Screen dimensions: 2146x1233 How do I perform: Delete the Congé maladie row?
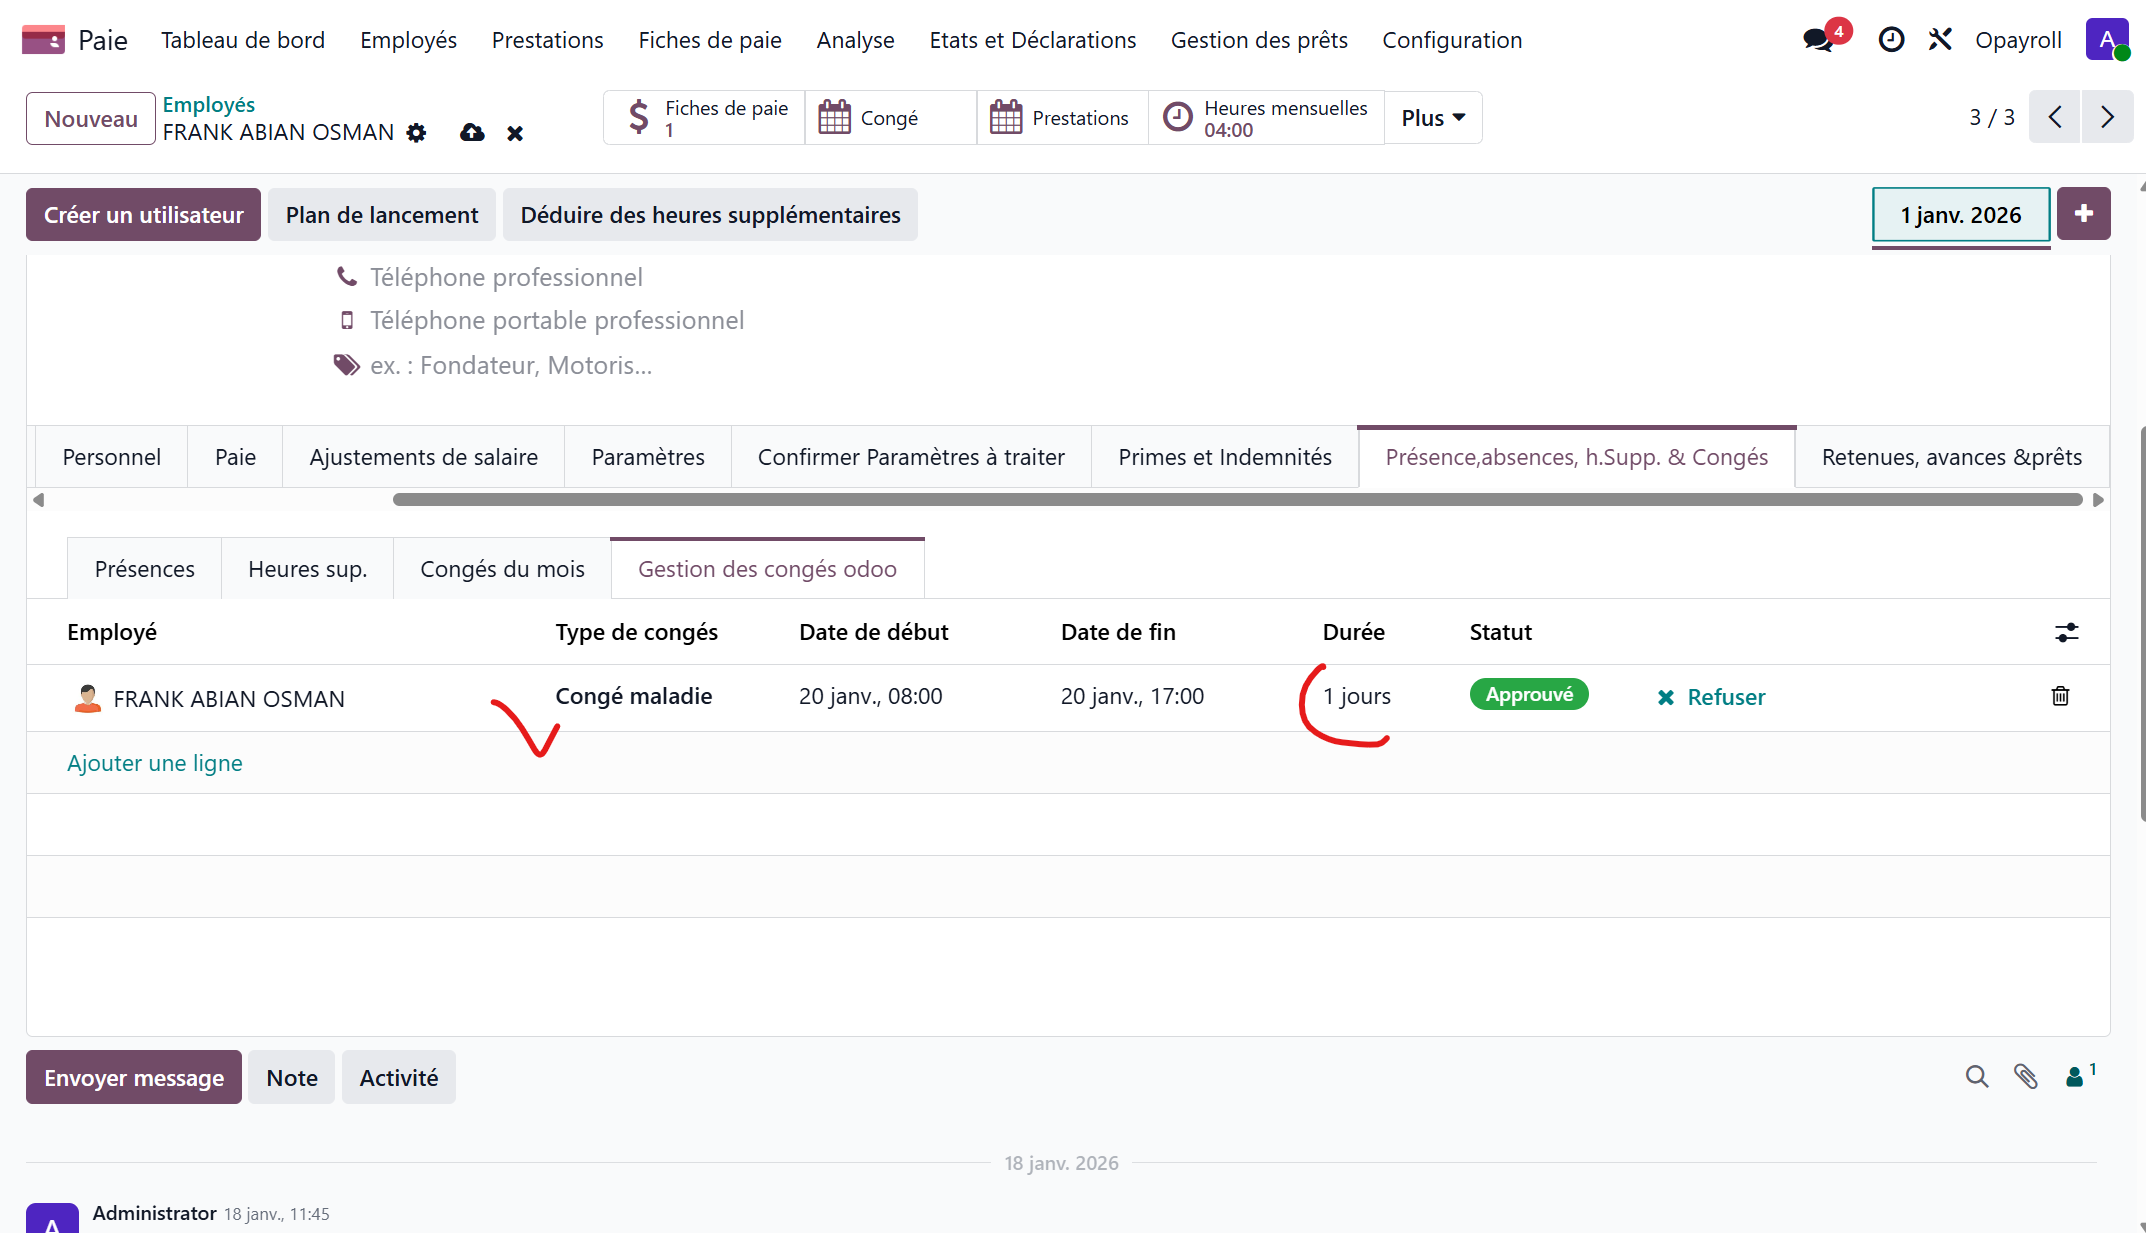click(x=2060, y=696)
